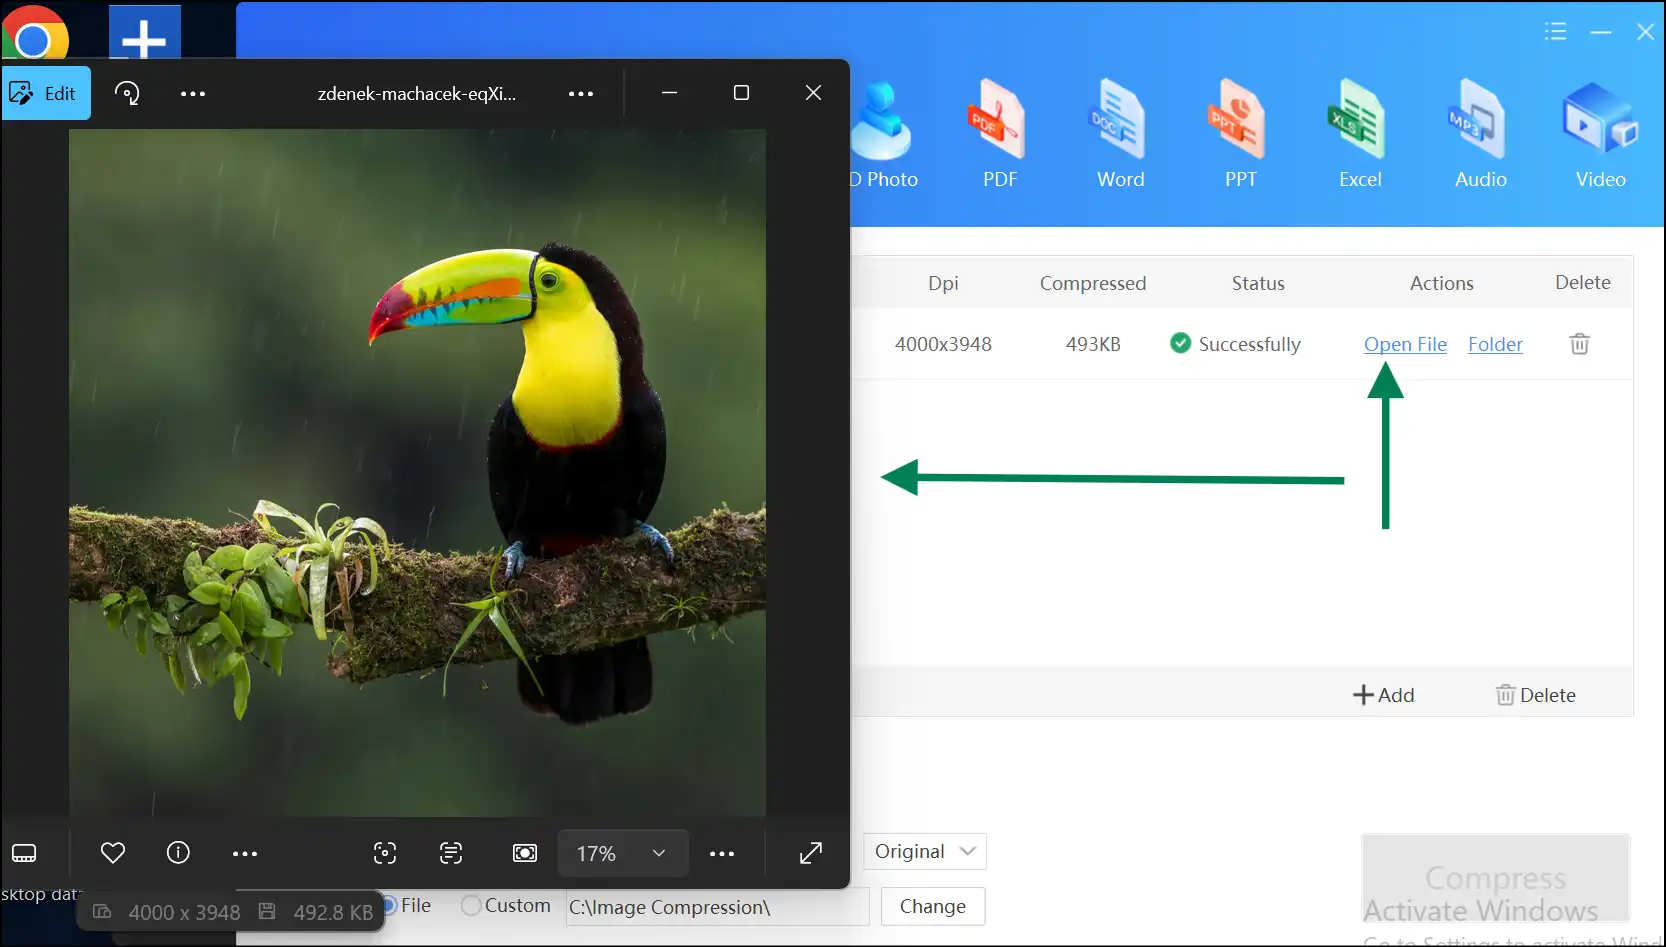
Task: Click the 4000x3948 Dpi cell
Action: pos(943,344)
